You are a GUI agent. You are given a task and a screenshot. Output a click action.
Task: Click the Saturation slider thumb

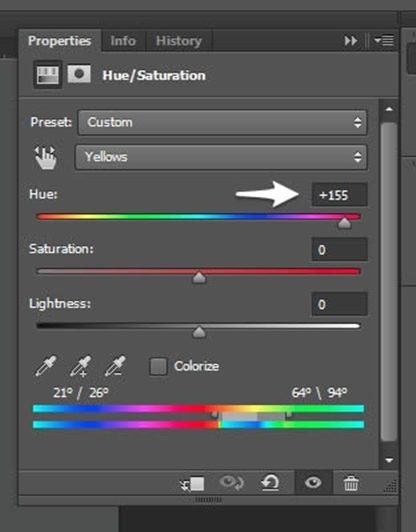pos(199,278)
